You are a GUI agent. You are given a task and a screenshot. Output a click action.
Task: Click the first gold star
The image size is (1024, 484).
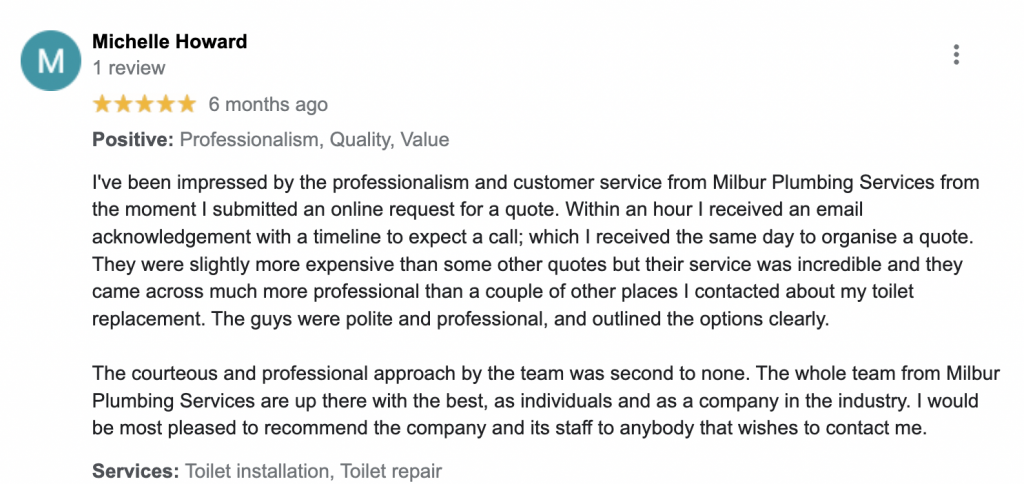(x=103, y=104)
